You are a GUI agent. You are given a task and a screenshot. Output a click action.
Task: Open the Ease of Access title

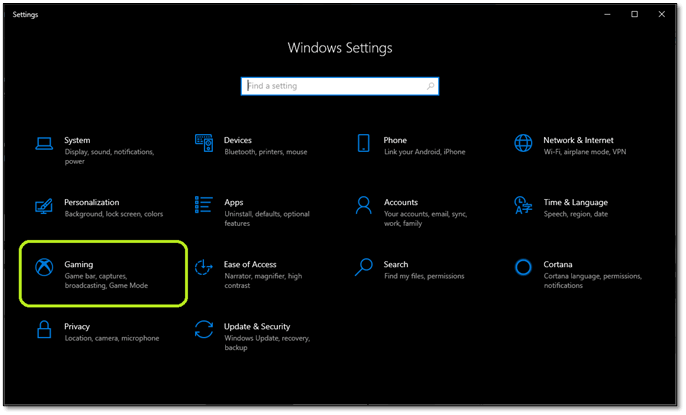coord(250,265)
